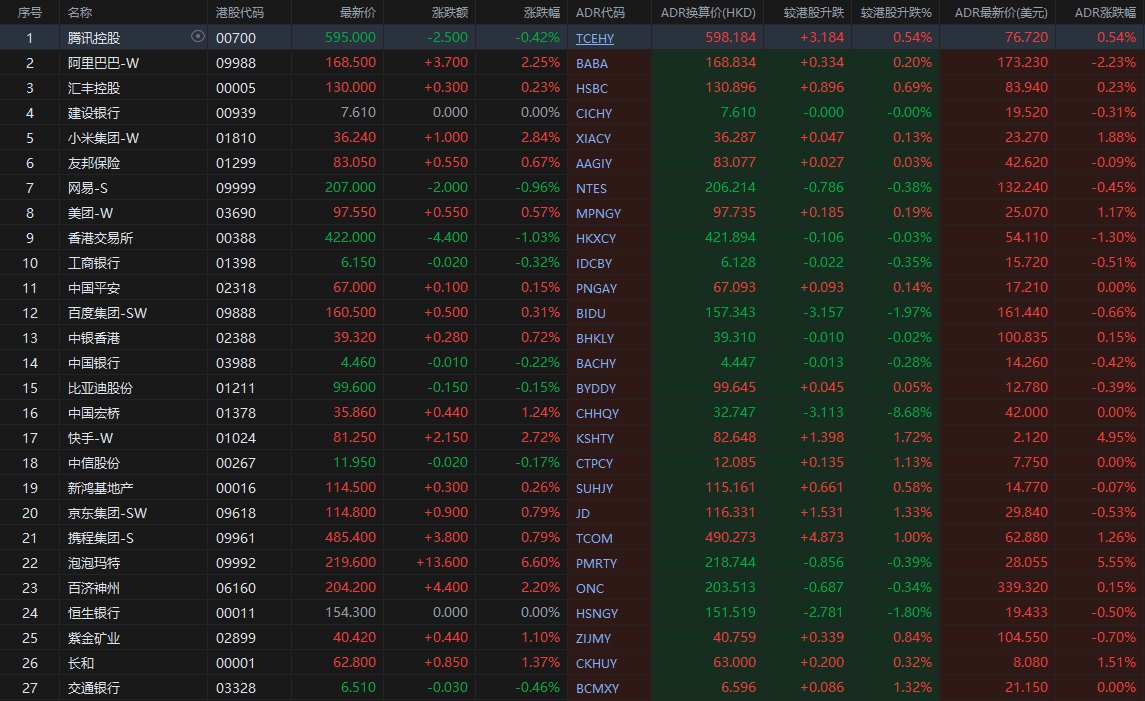Click the HSNGY ADR code
Screen dimensions: 1145x701
pyautogui.click(x=597, y=613)
